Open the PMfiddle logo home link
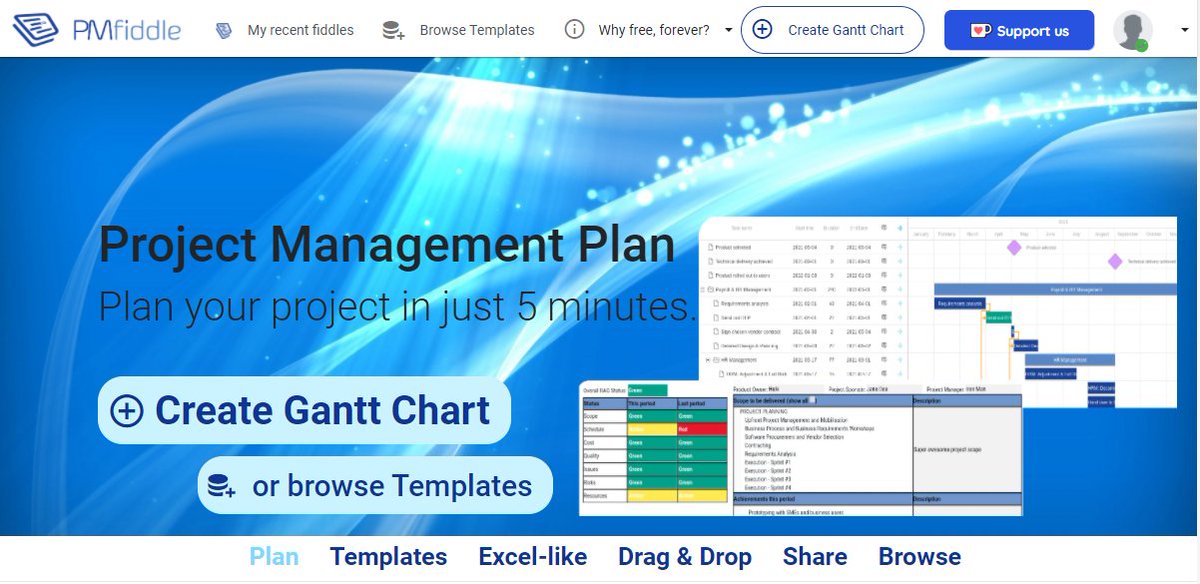 tap(98, 30)
